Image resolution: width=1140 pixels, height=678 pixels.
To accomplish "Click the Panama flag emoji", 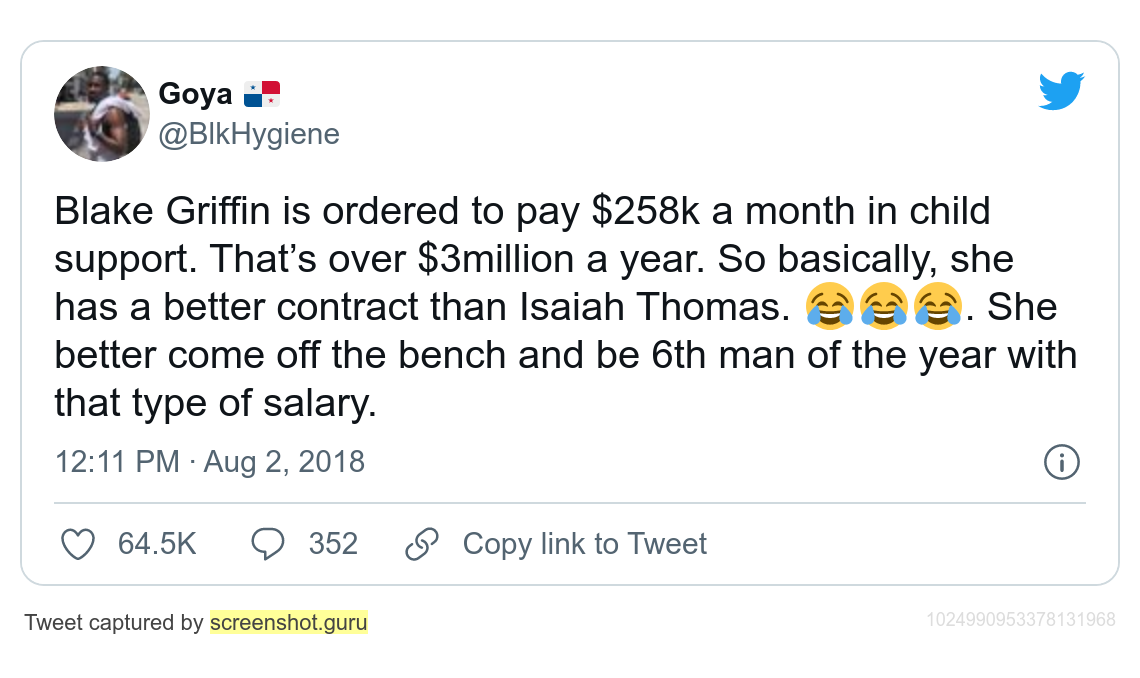I will coord(262,94).
